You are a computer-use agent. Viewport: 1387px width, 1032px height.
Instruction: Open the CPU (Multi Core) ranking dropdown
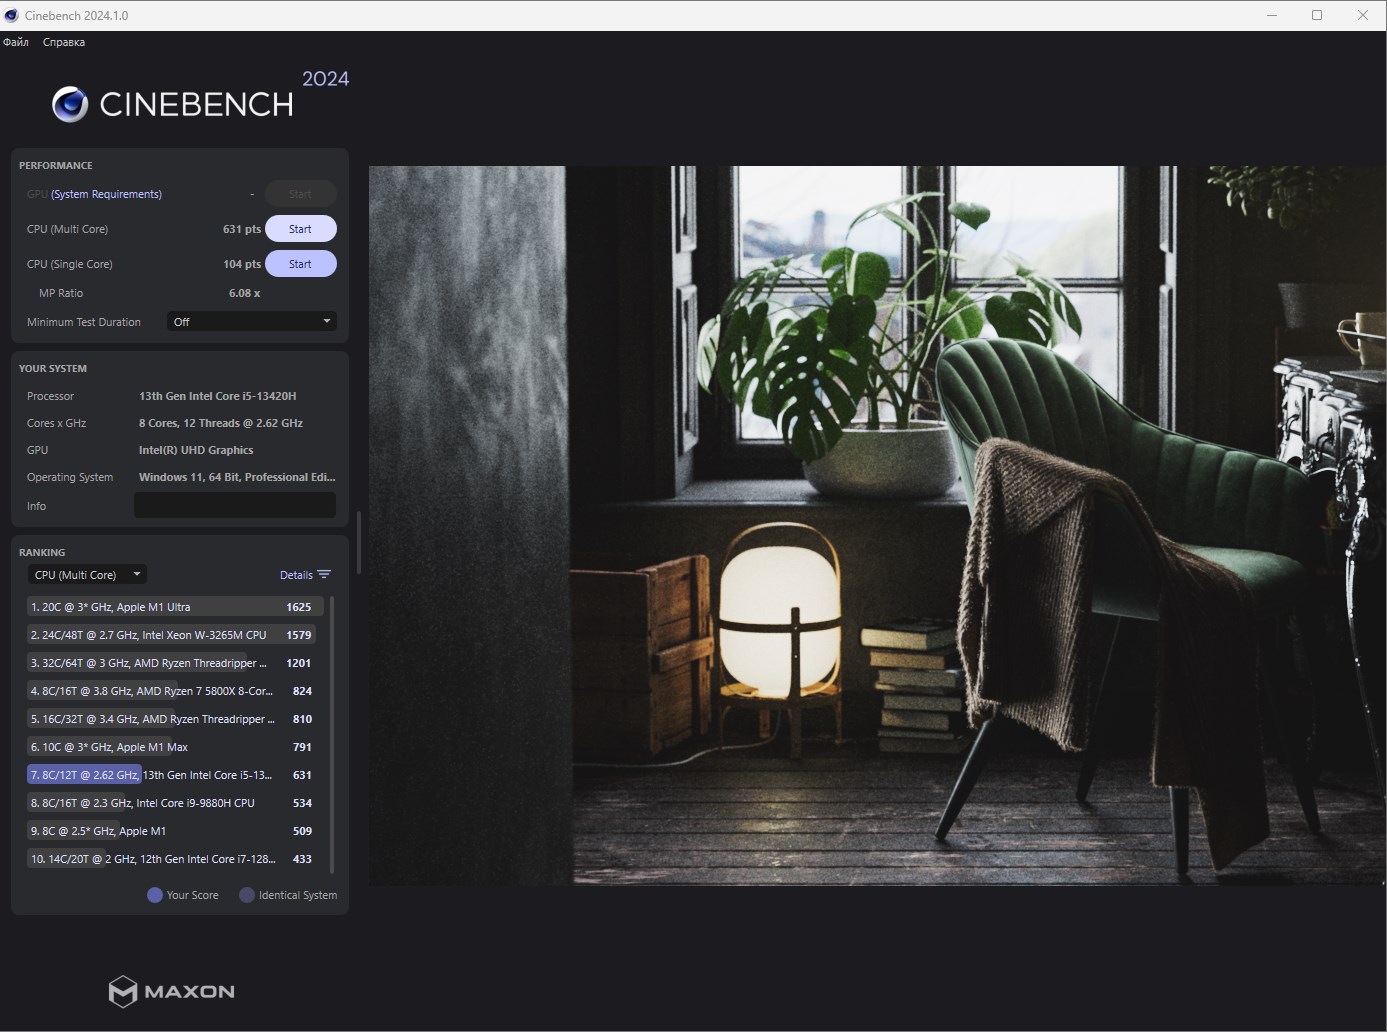point(88,575)
